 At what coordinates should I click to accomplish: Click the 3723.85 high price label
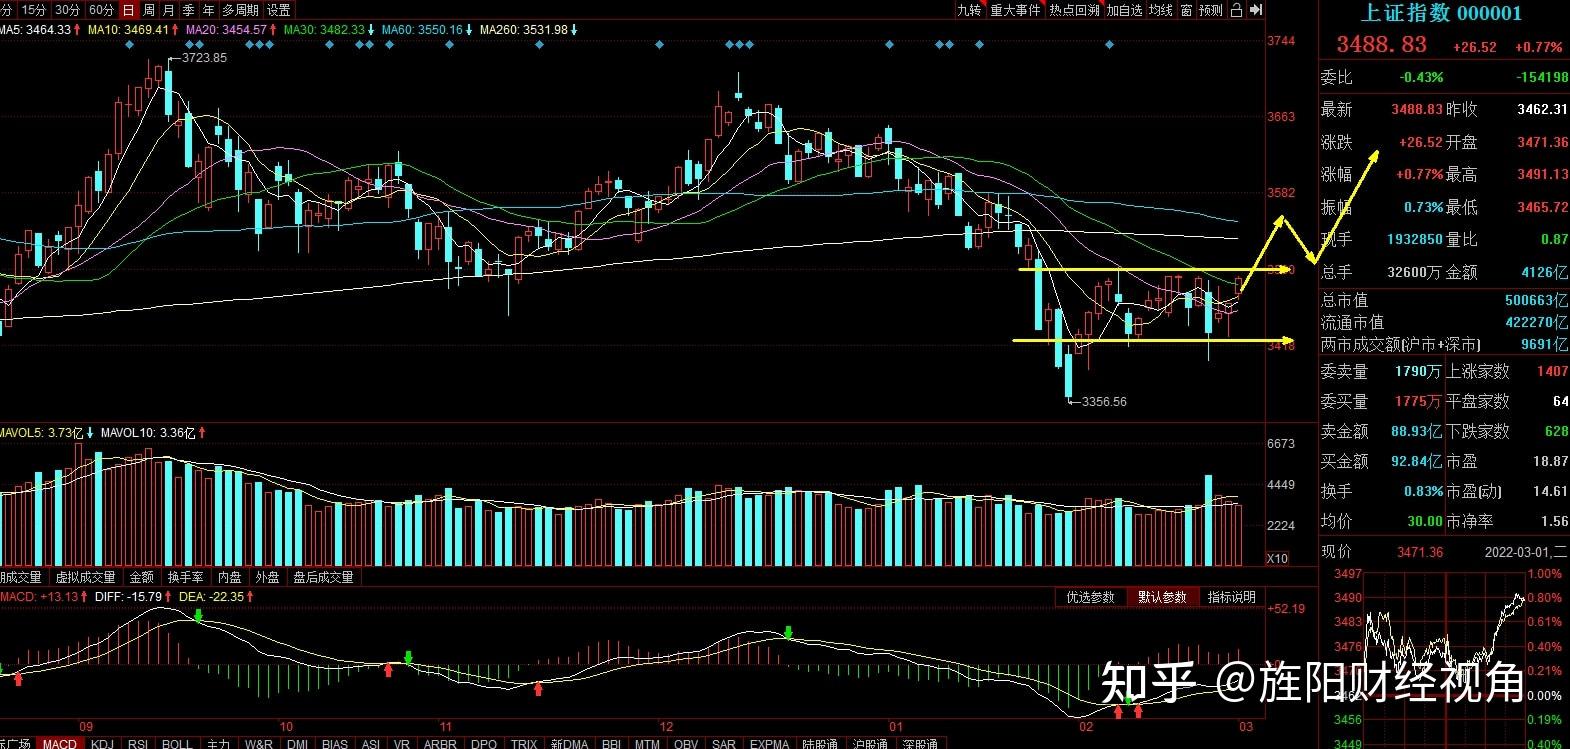coord(204,58)
